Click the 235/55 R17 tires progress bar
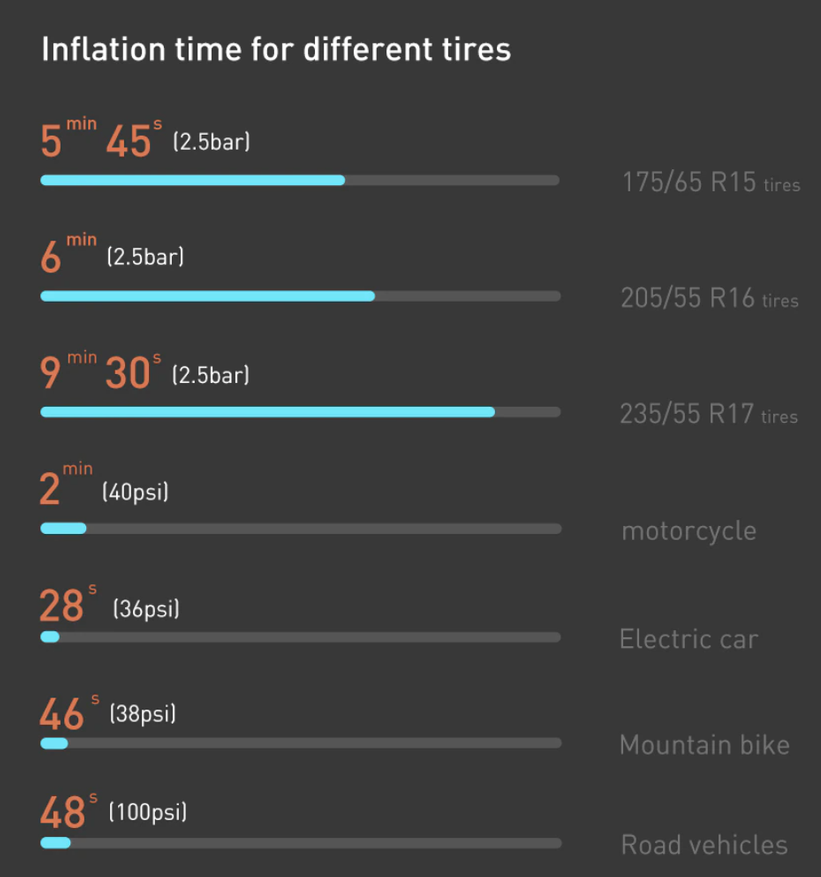Image resolution: width=821 pixels, height=877 pixels. point(300,412)
